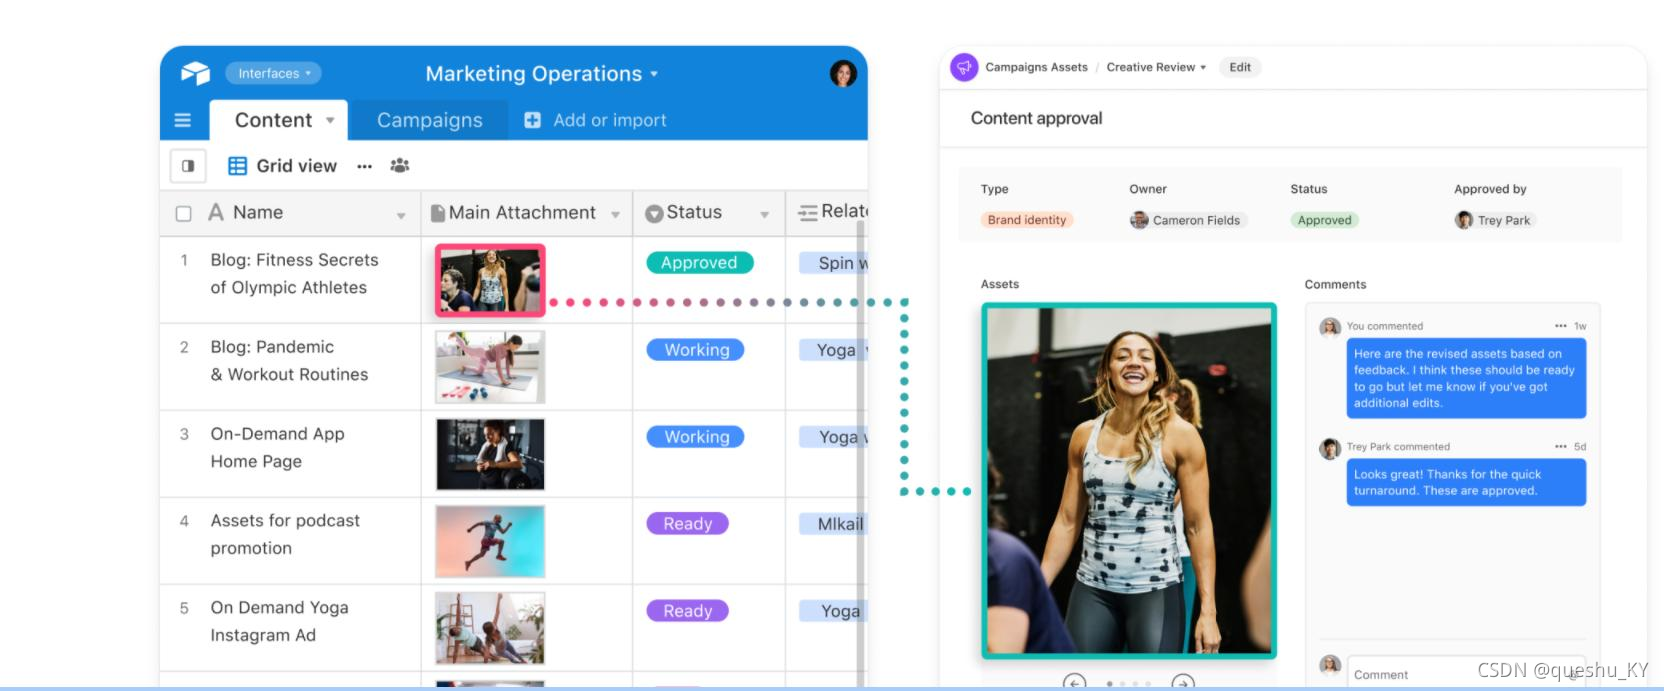The width and height of the screenshot is (1664, 691).
Task: Click Trey Park avatar in Approved by
Action: [x=1464, y=220]
